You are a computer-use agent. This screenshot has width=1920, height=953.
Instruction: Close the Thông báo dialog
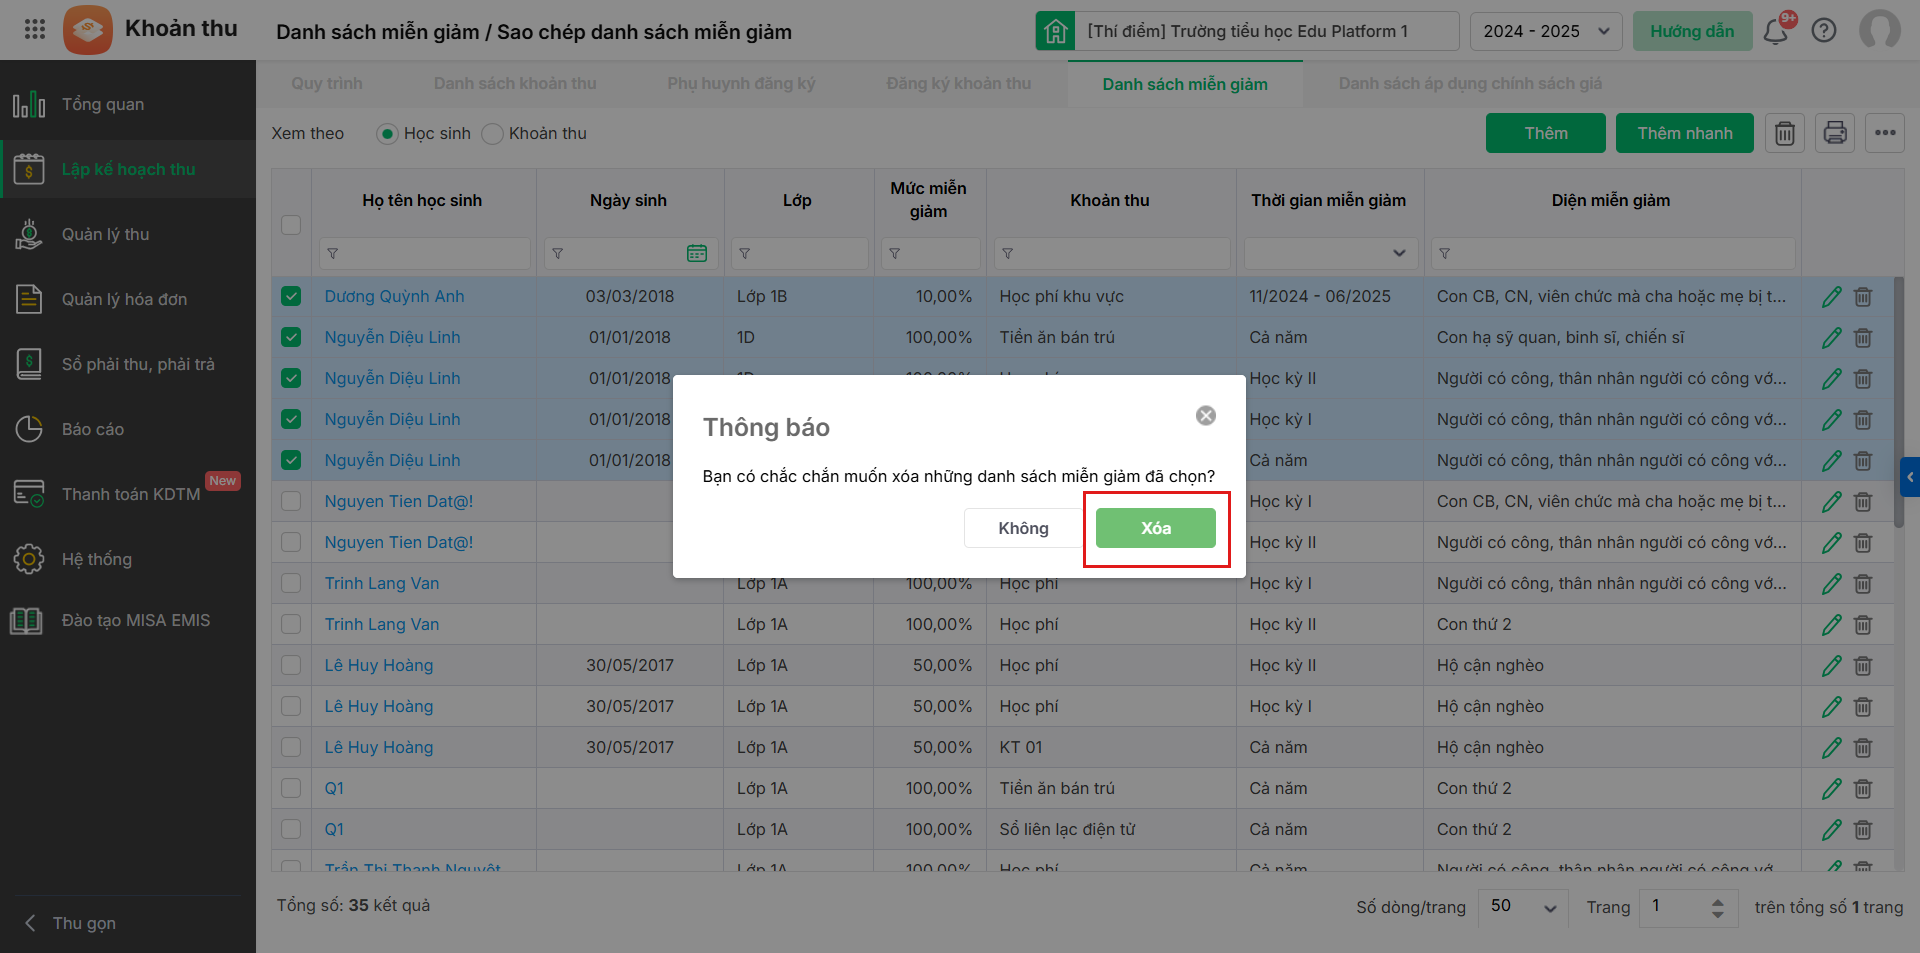pyautogui.click(x=1206, y=415)
